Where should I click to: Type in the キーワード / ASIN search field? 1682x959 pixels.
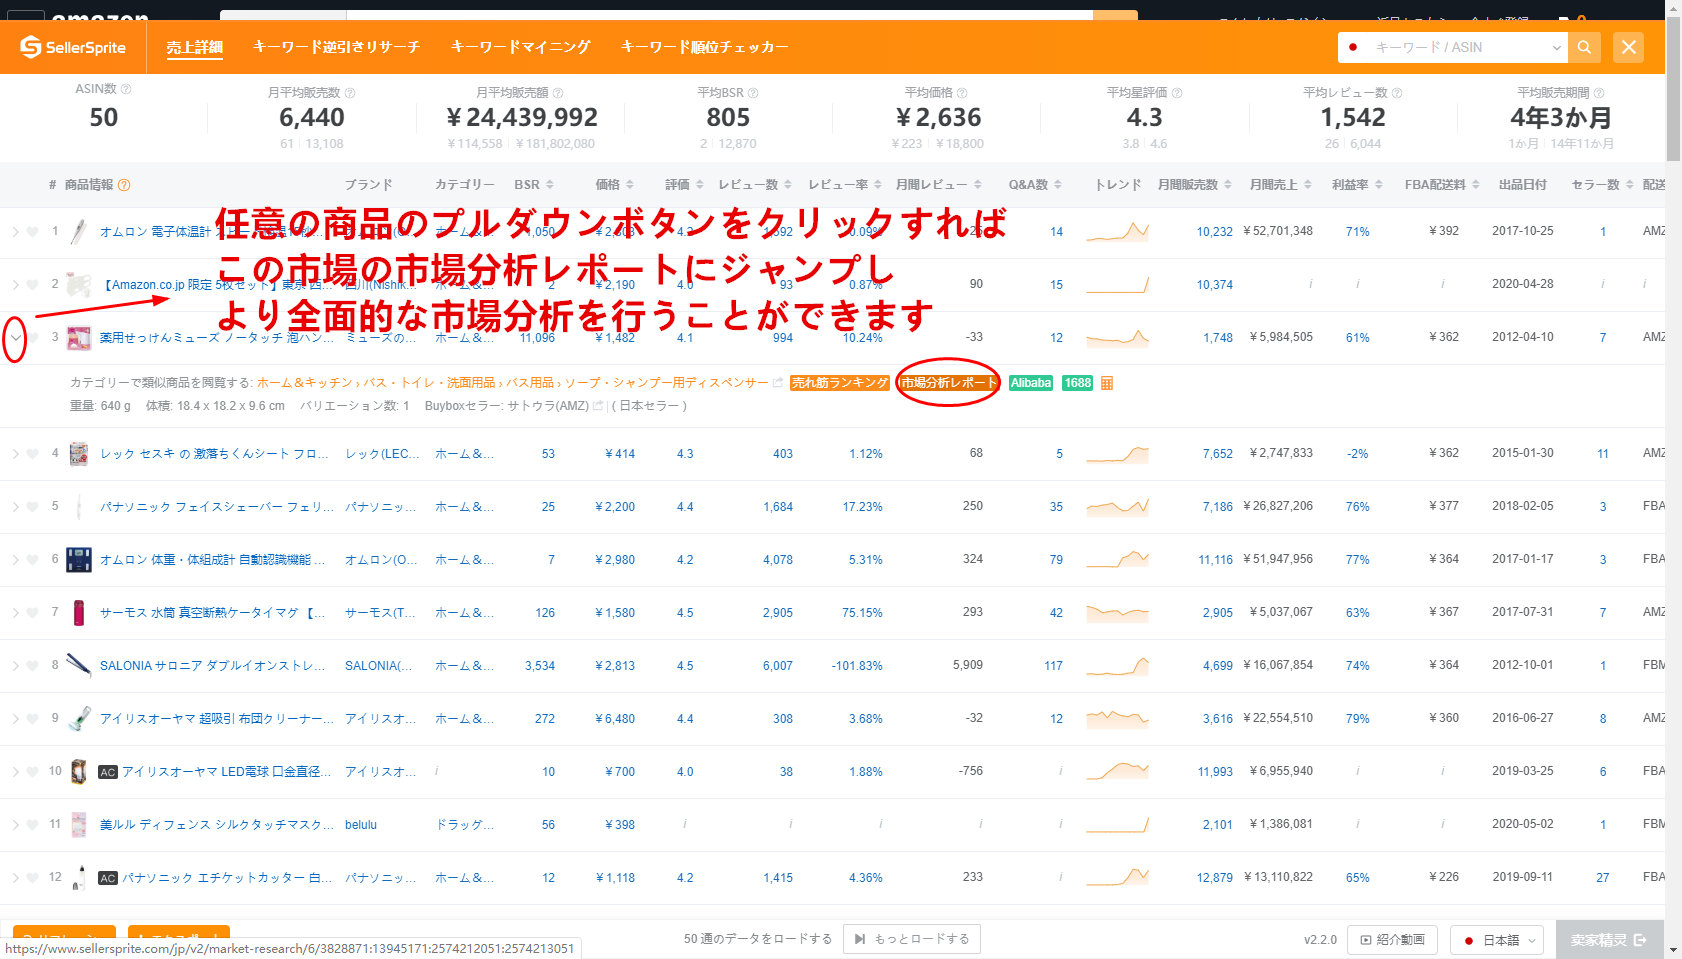pyautogui.click(x=1452, y=47)
